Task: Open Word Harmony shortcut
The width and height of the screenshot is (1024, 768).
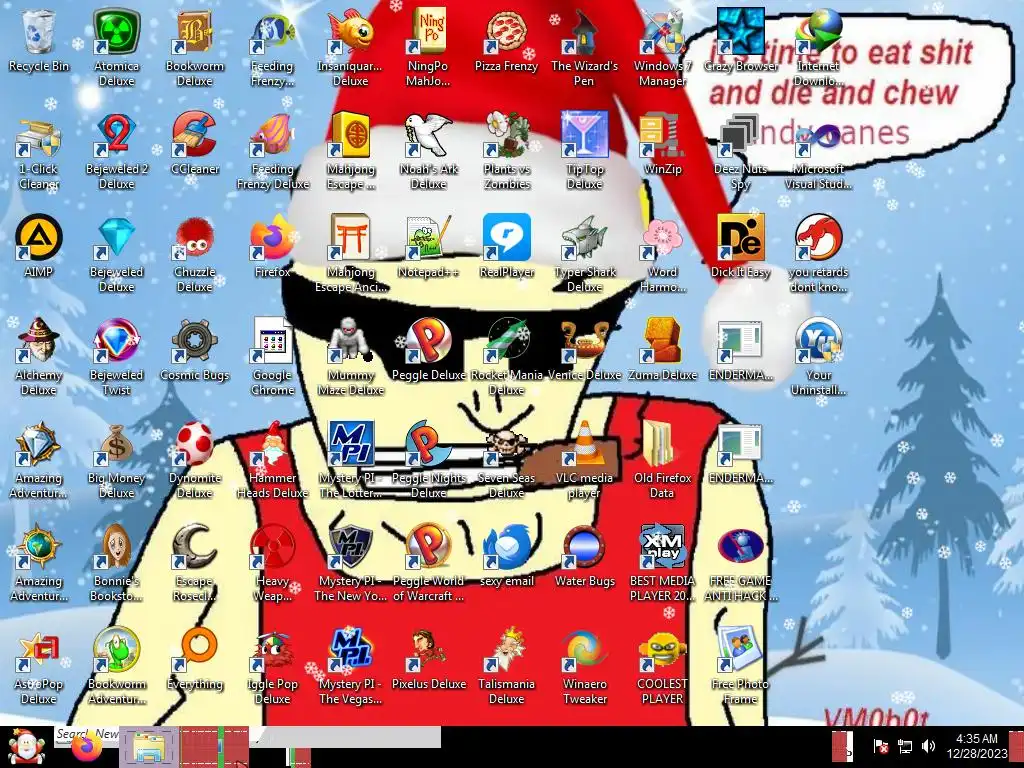Action: click(x=662, y=253)
